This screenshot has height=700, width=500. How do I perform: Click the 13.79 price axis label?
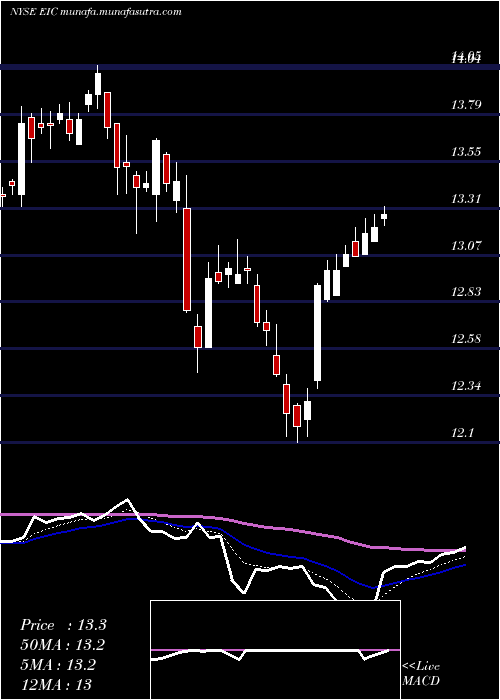[x=466, y=105]
